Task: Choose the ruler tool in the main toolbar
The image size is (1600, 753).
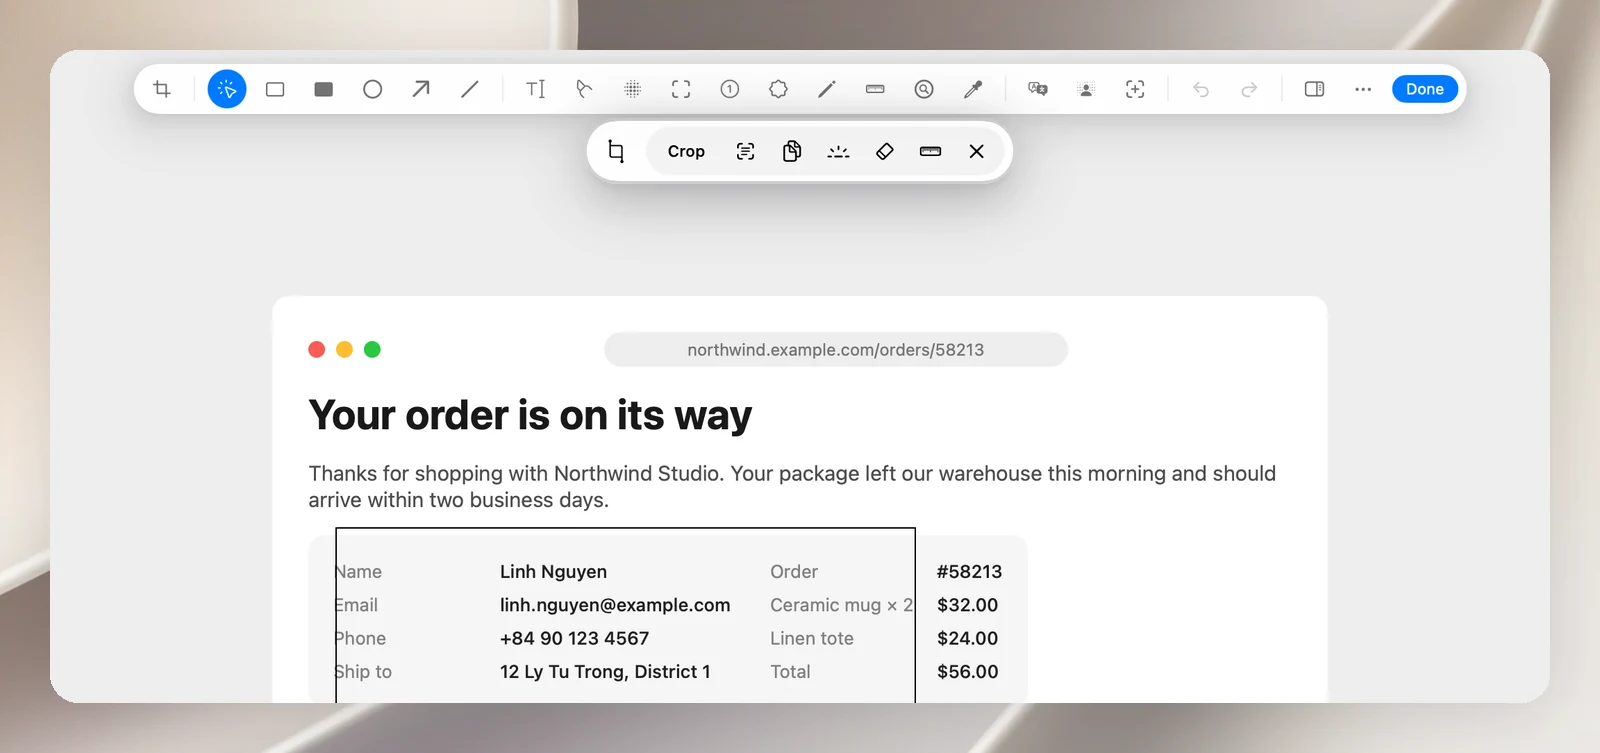Action: pyautogui.click(x=875, y=89)
